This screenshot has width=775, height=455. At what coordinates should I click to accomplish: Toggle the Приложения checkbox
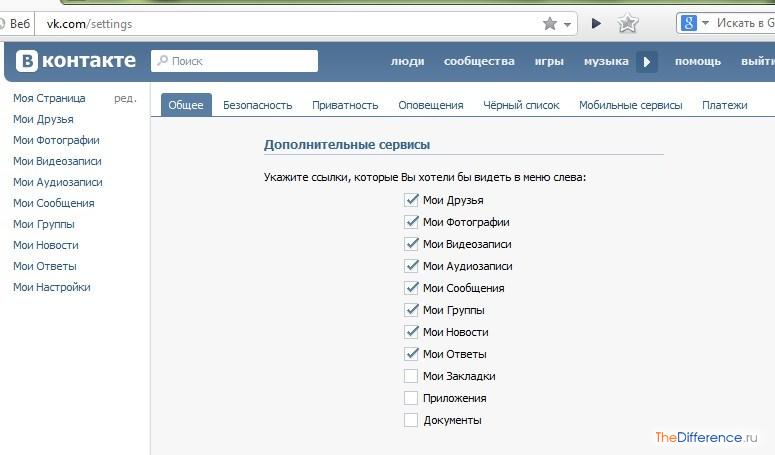411,398
